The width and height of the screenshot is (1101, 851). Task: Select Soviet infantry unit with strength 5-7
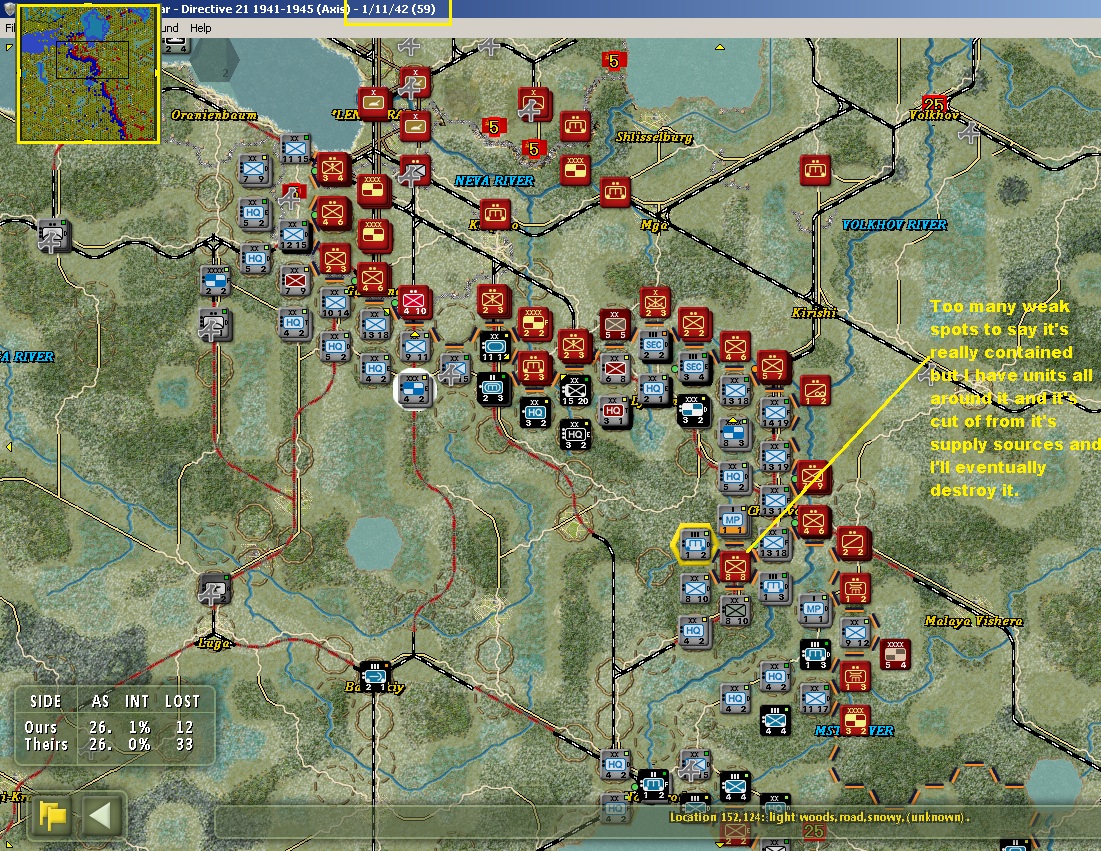772,367
